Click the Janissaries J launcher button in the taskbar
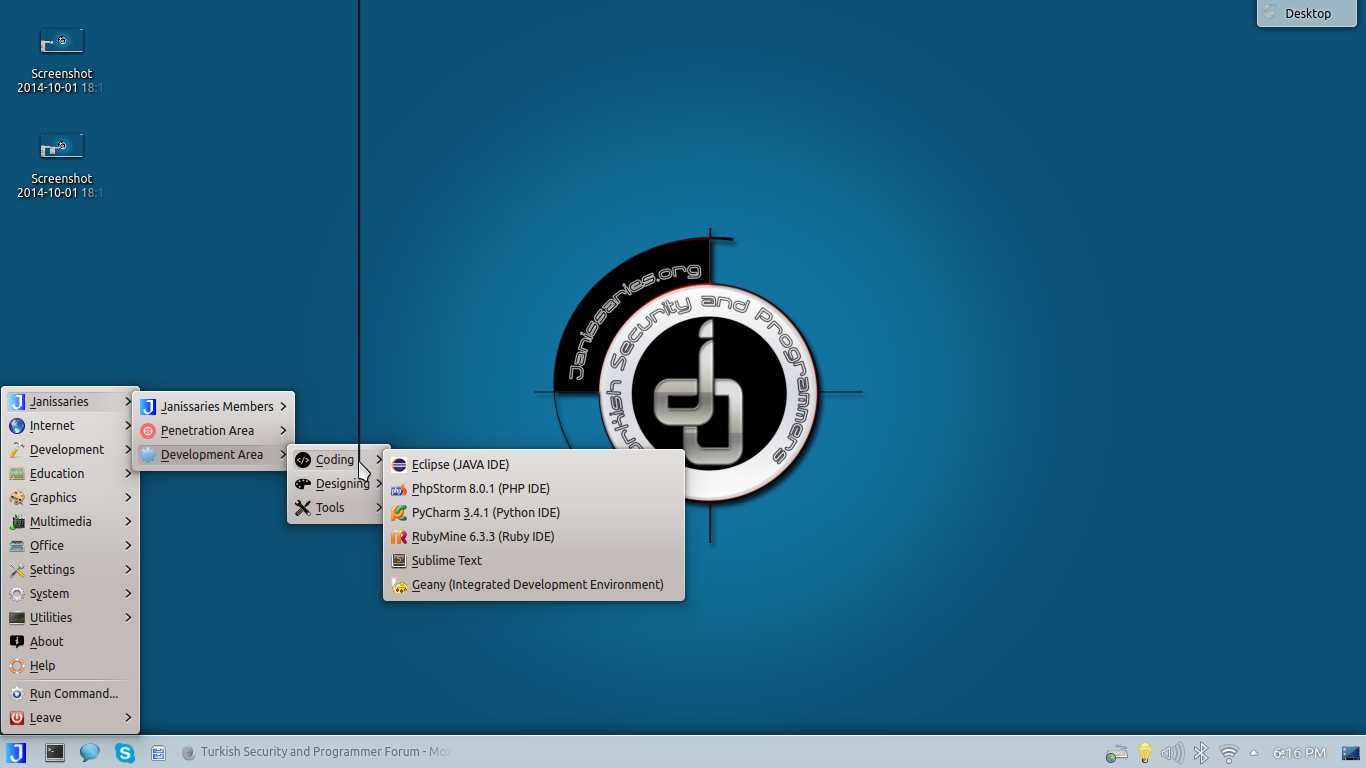The height and width of the screenshot is (768, 1366). pos(16,753)
